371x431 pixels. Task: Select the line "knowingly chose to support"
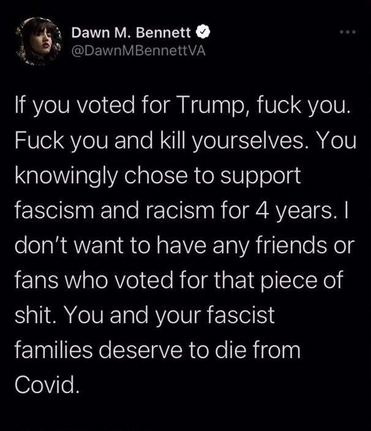coord(158,176)
